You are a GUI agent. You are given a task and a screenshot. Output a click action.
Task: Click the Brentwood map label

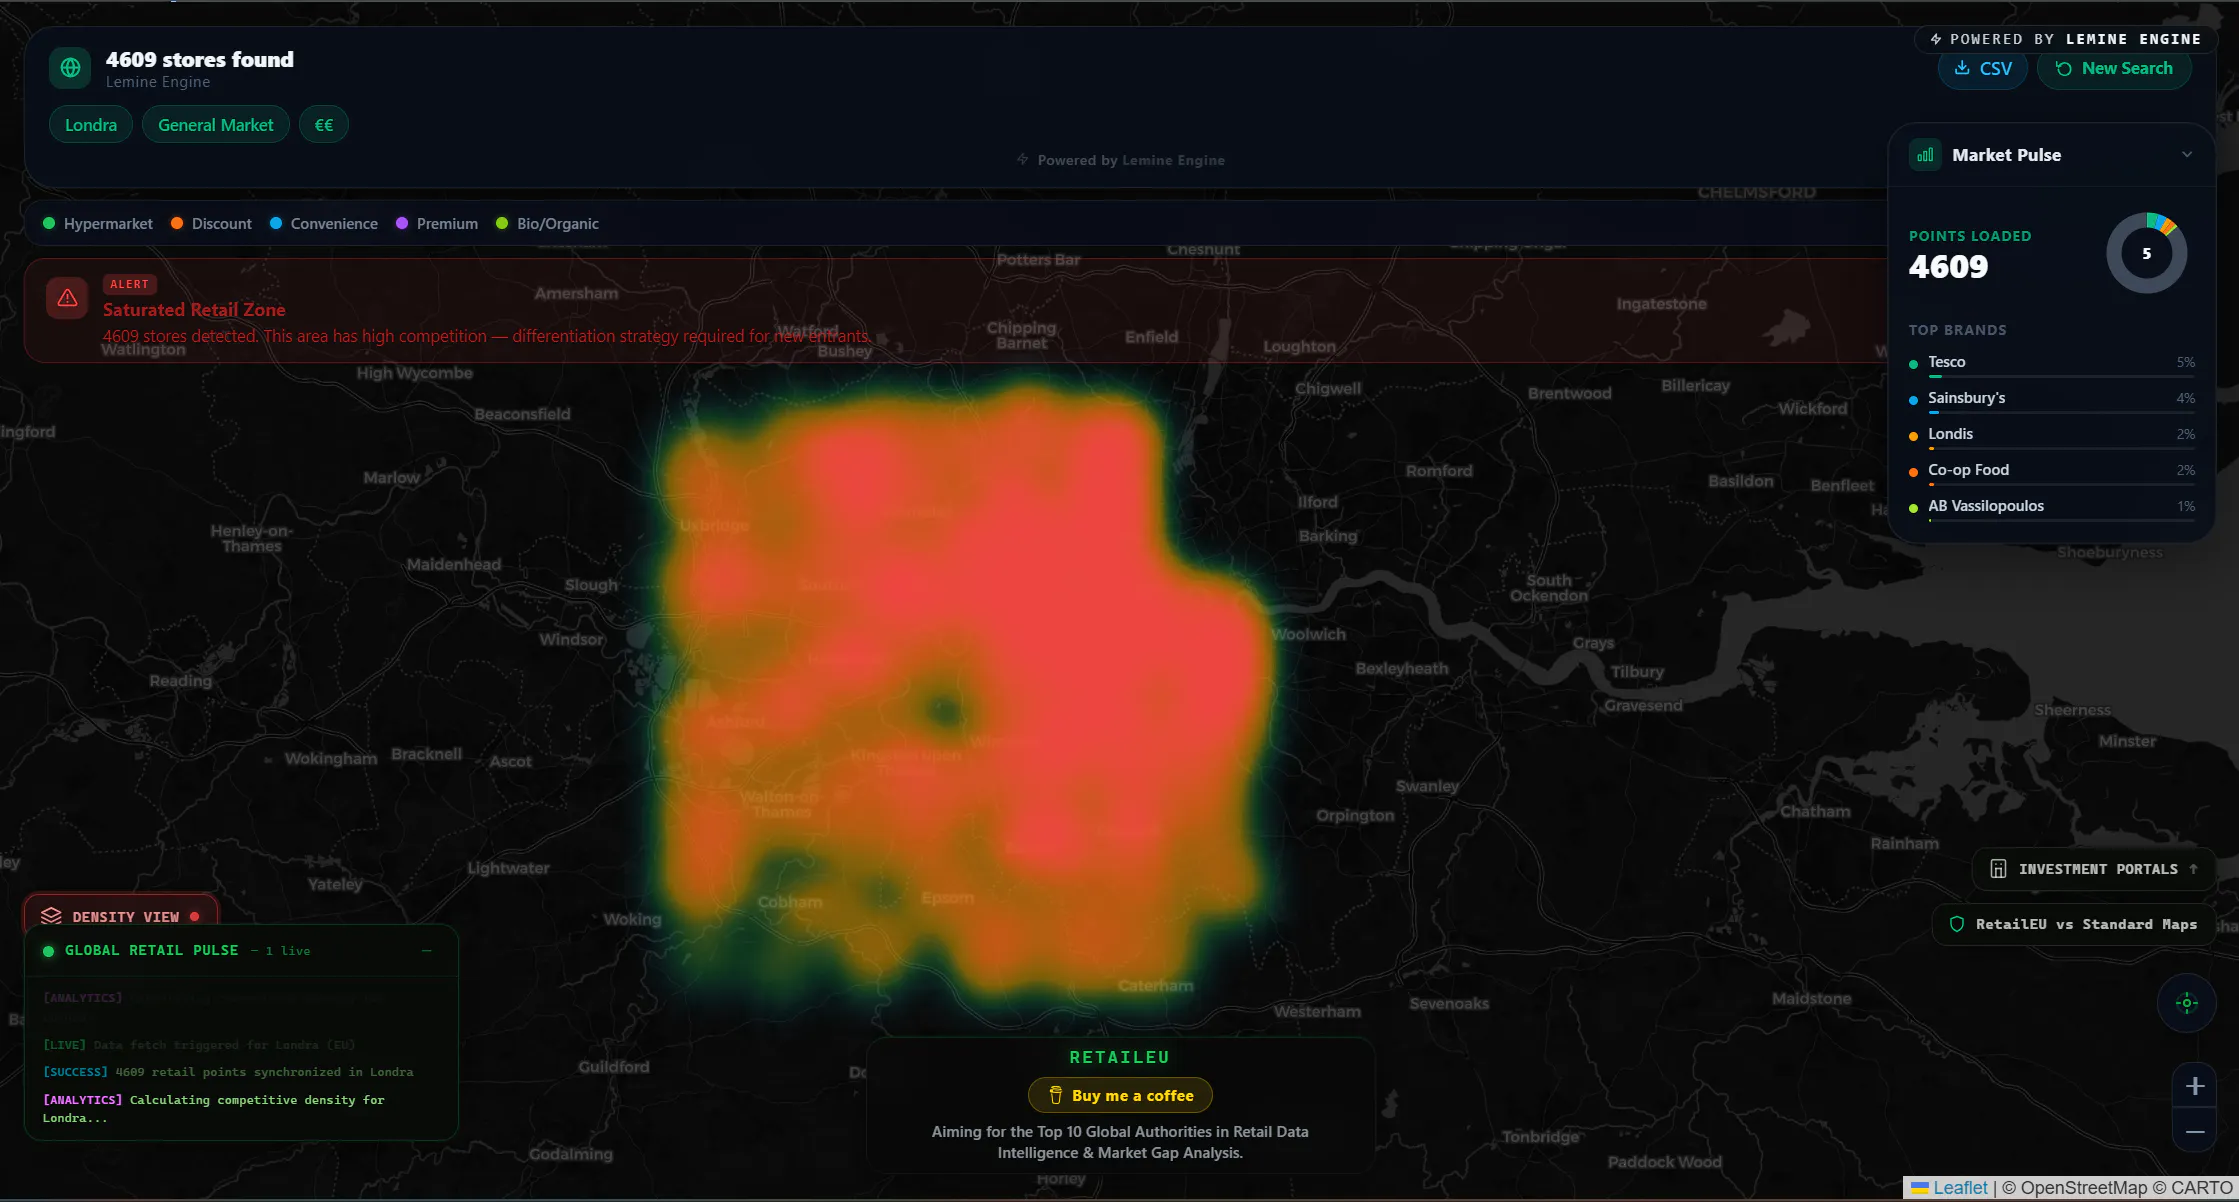point(1569,393)
